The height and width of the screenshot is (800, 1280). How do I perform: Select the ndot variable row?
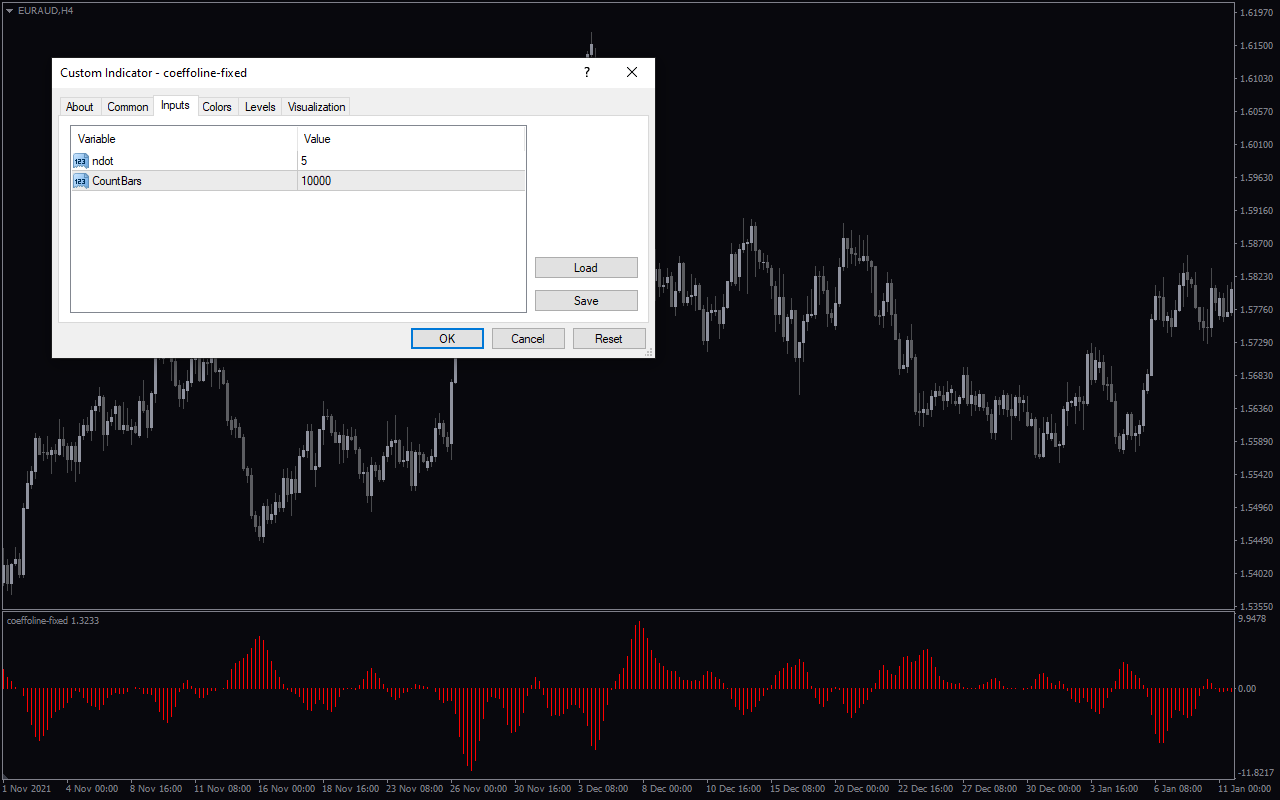click(298, 161)
